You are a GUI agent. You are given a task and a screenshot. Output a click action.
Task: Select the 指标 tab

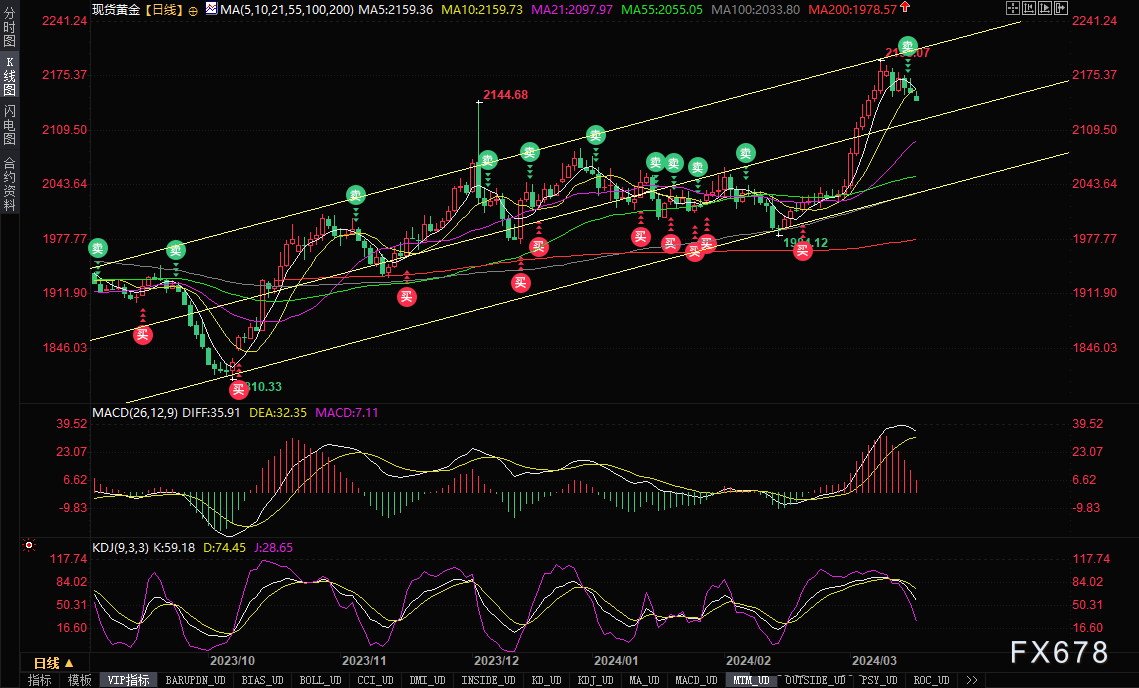click(39, 680)
